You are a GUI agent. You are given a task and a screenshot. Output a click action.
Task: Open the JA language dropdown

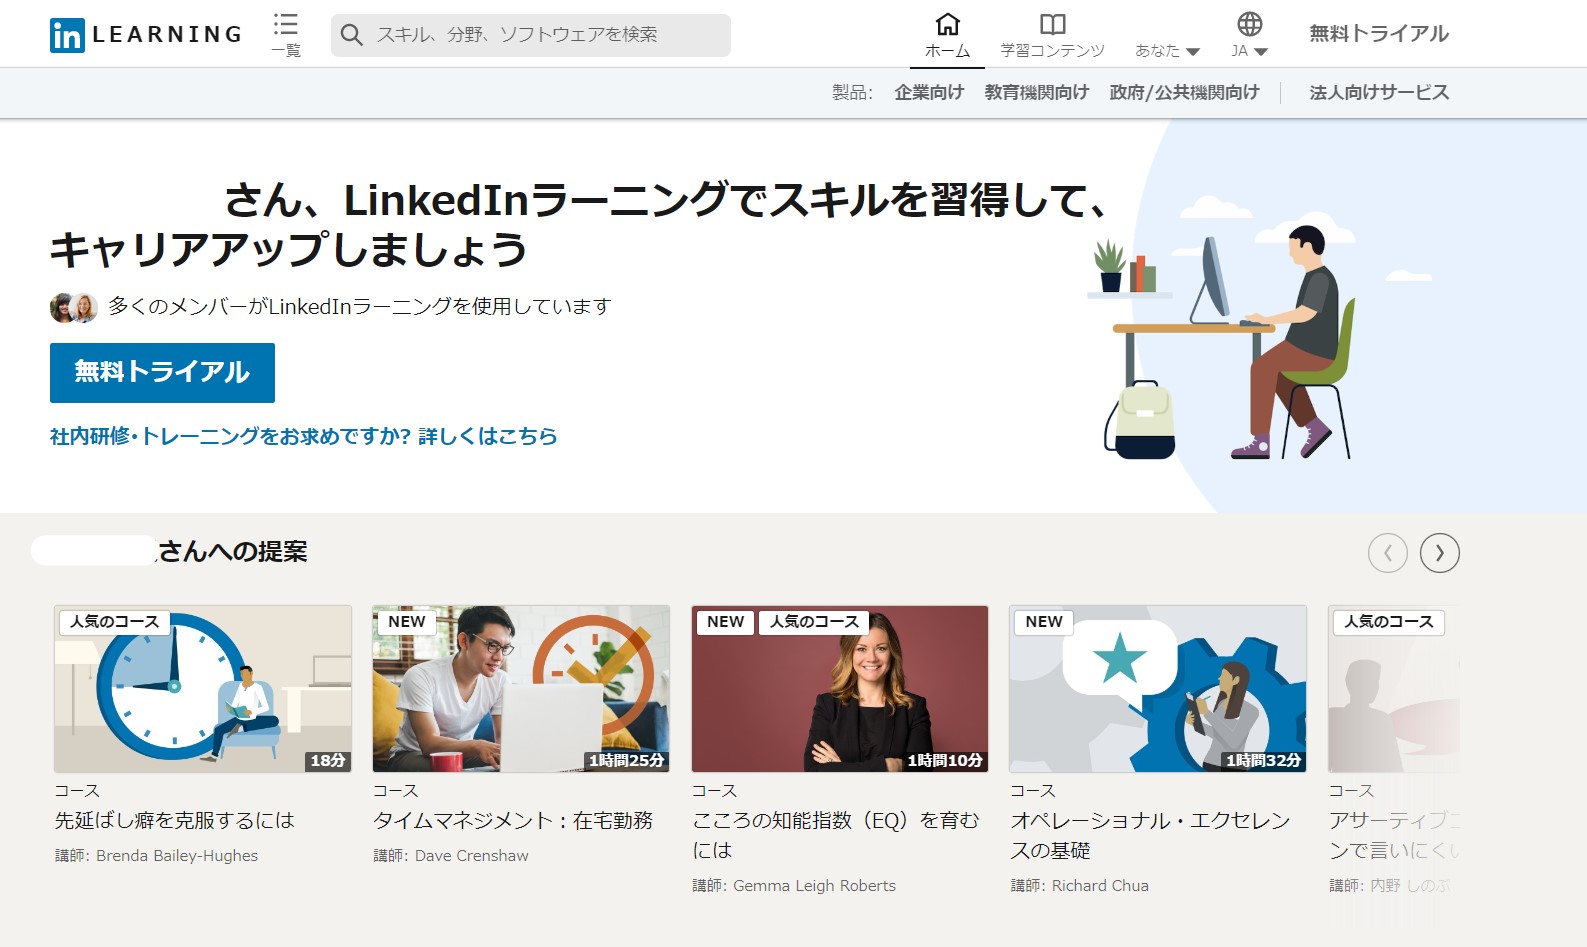[1249, 50]
